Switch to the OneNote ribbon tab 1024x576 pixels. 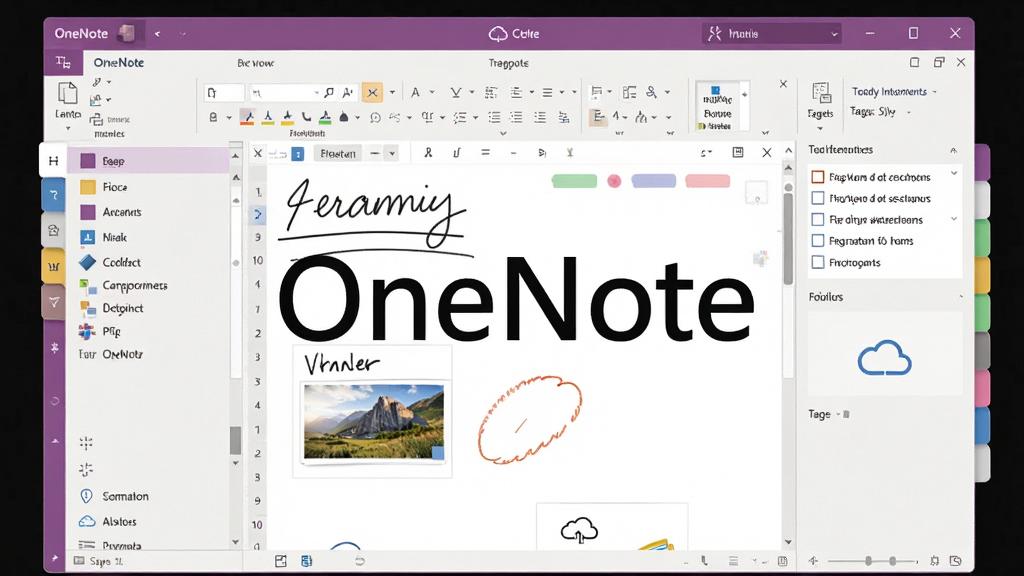119,63
